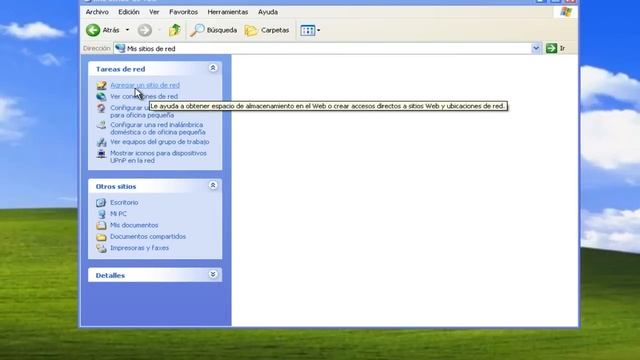Click the Agregar un sitio de red icon
The width and height of the screenshot is (640, 360).
(101, 85)
